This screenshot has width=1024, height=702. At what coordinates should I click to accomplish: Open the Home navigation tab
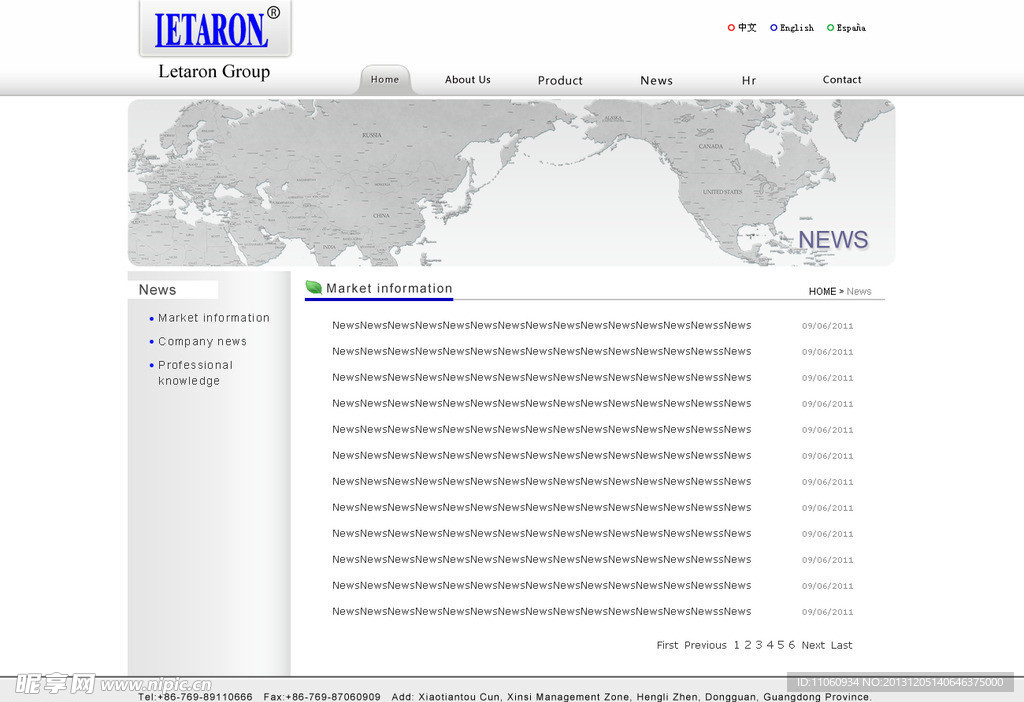coord(385,80)
